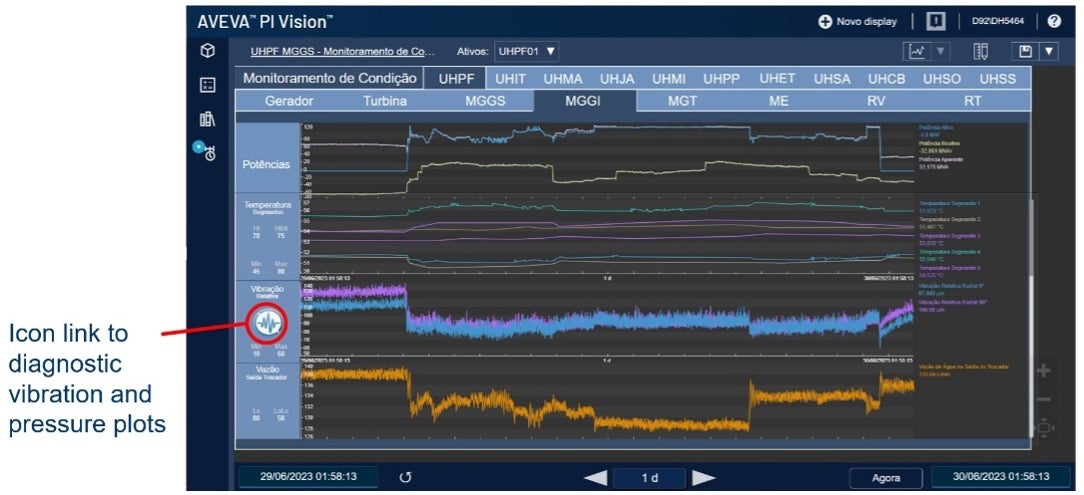Expand the trend symbol type dropdown arrow
Screen dimensions: 1084x495
(x=938, y=51)
